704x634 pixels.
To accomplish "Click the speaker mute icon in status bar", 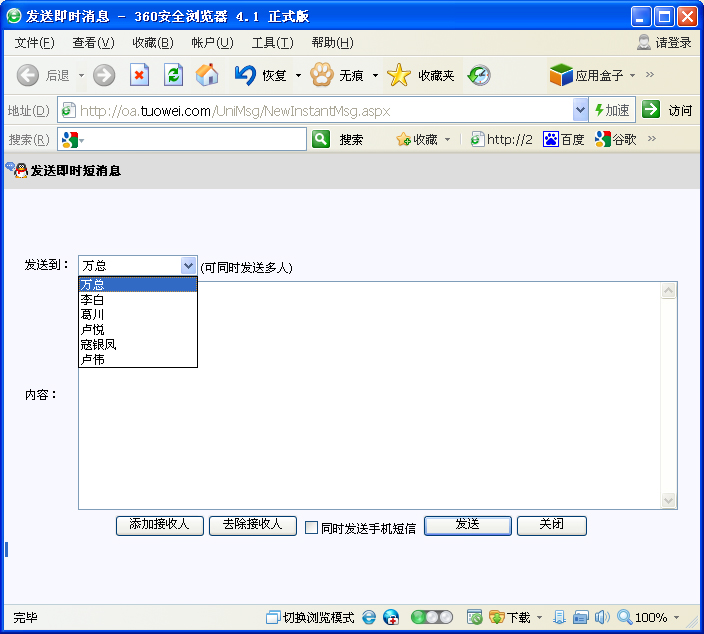I will [x=602, y=618].
